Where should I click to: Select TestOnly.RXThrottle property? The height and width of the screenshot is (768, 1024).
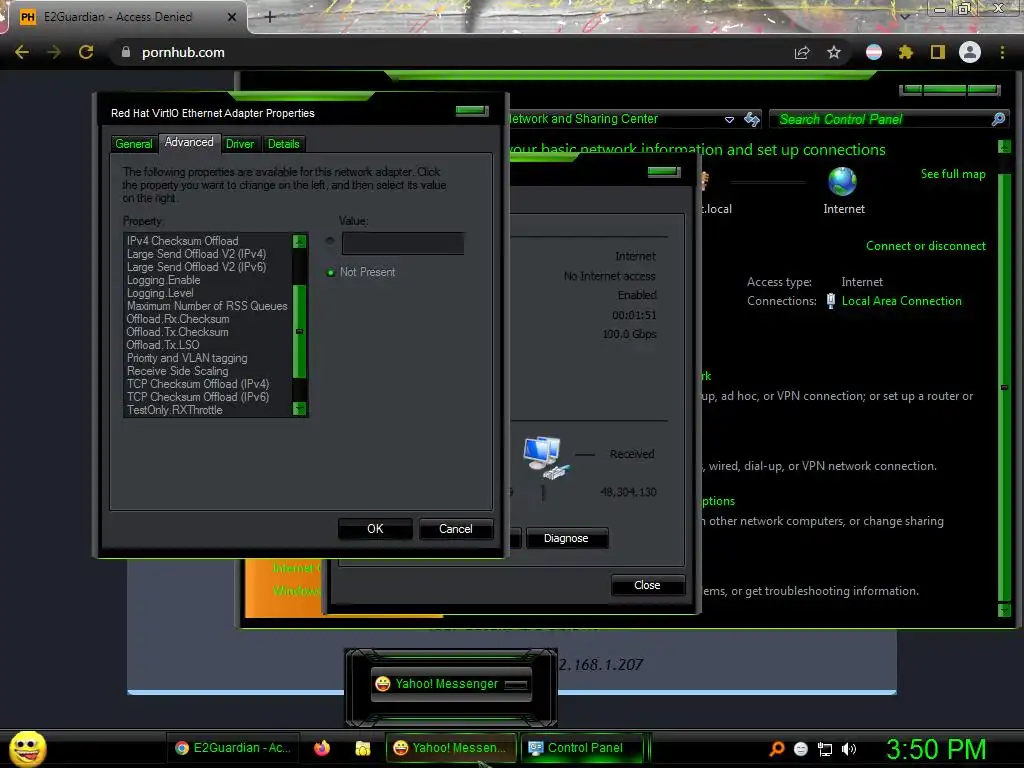tap(174, 410)
